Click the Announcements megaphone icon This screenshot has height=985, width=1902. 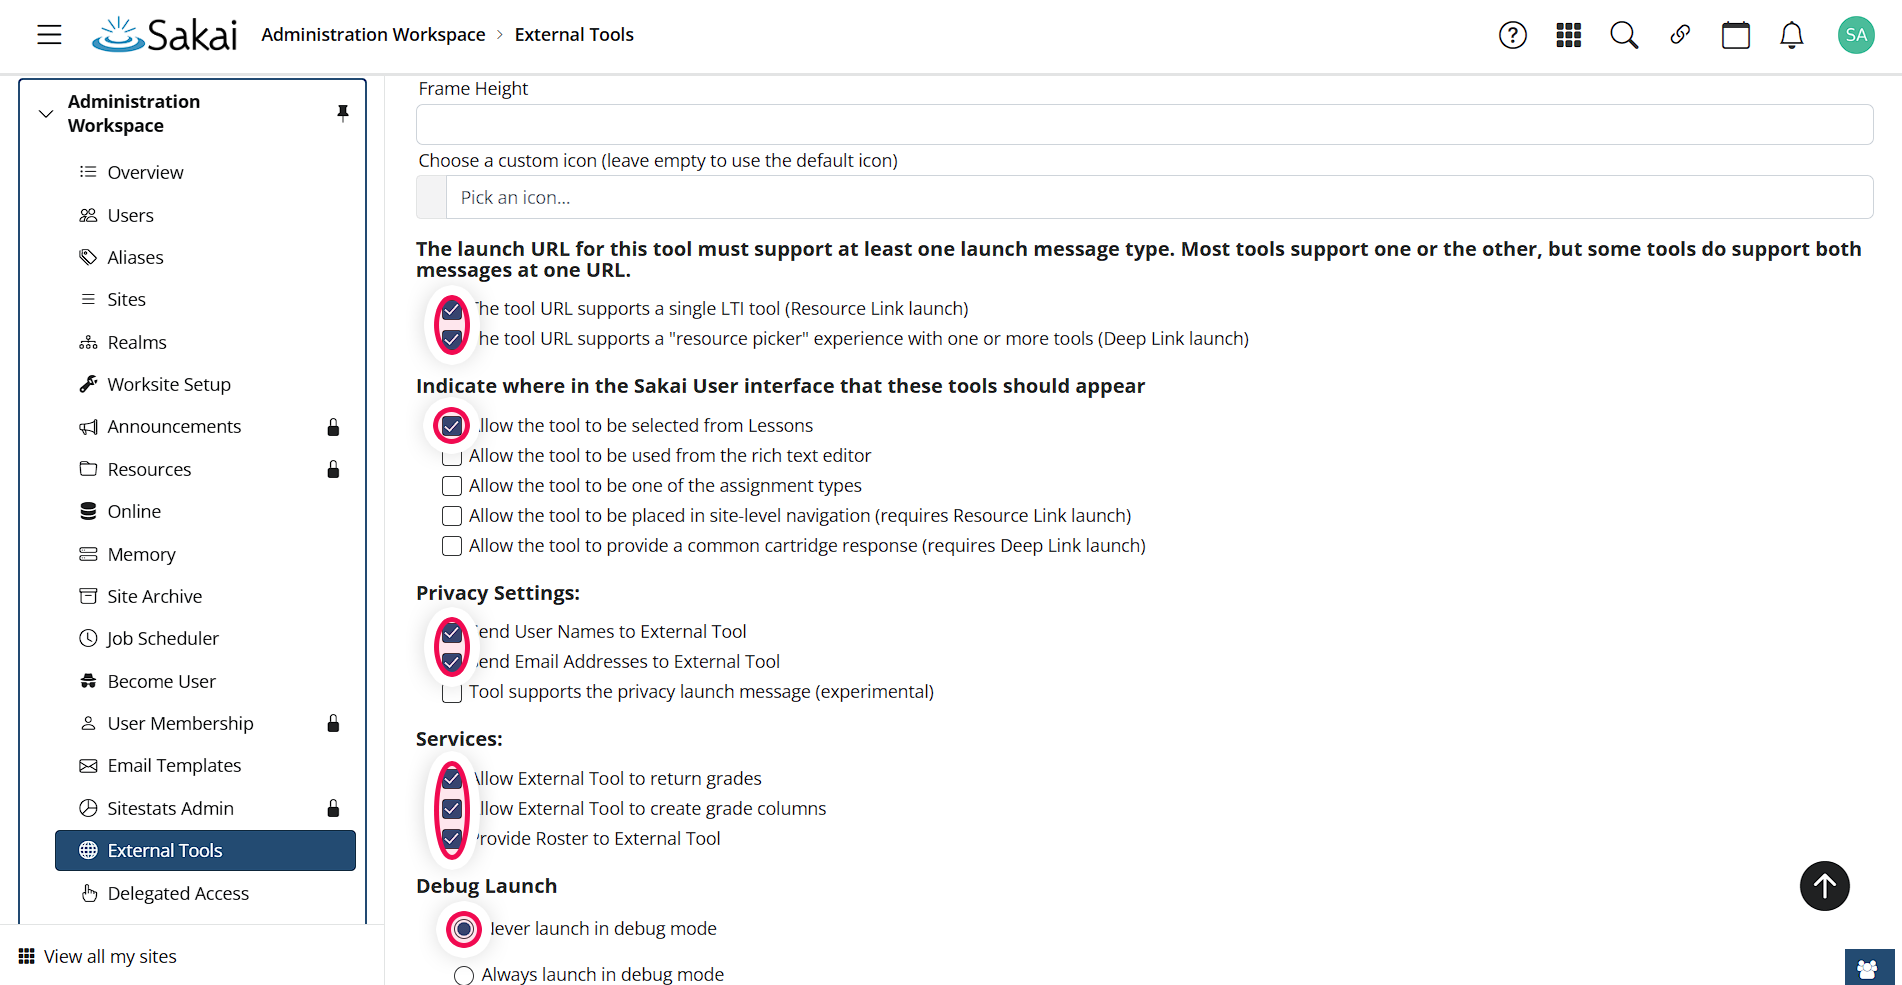89,426
